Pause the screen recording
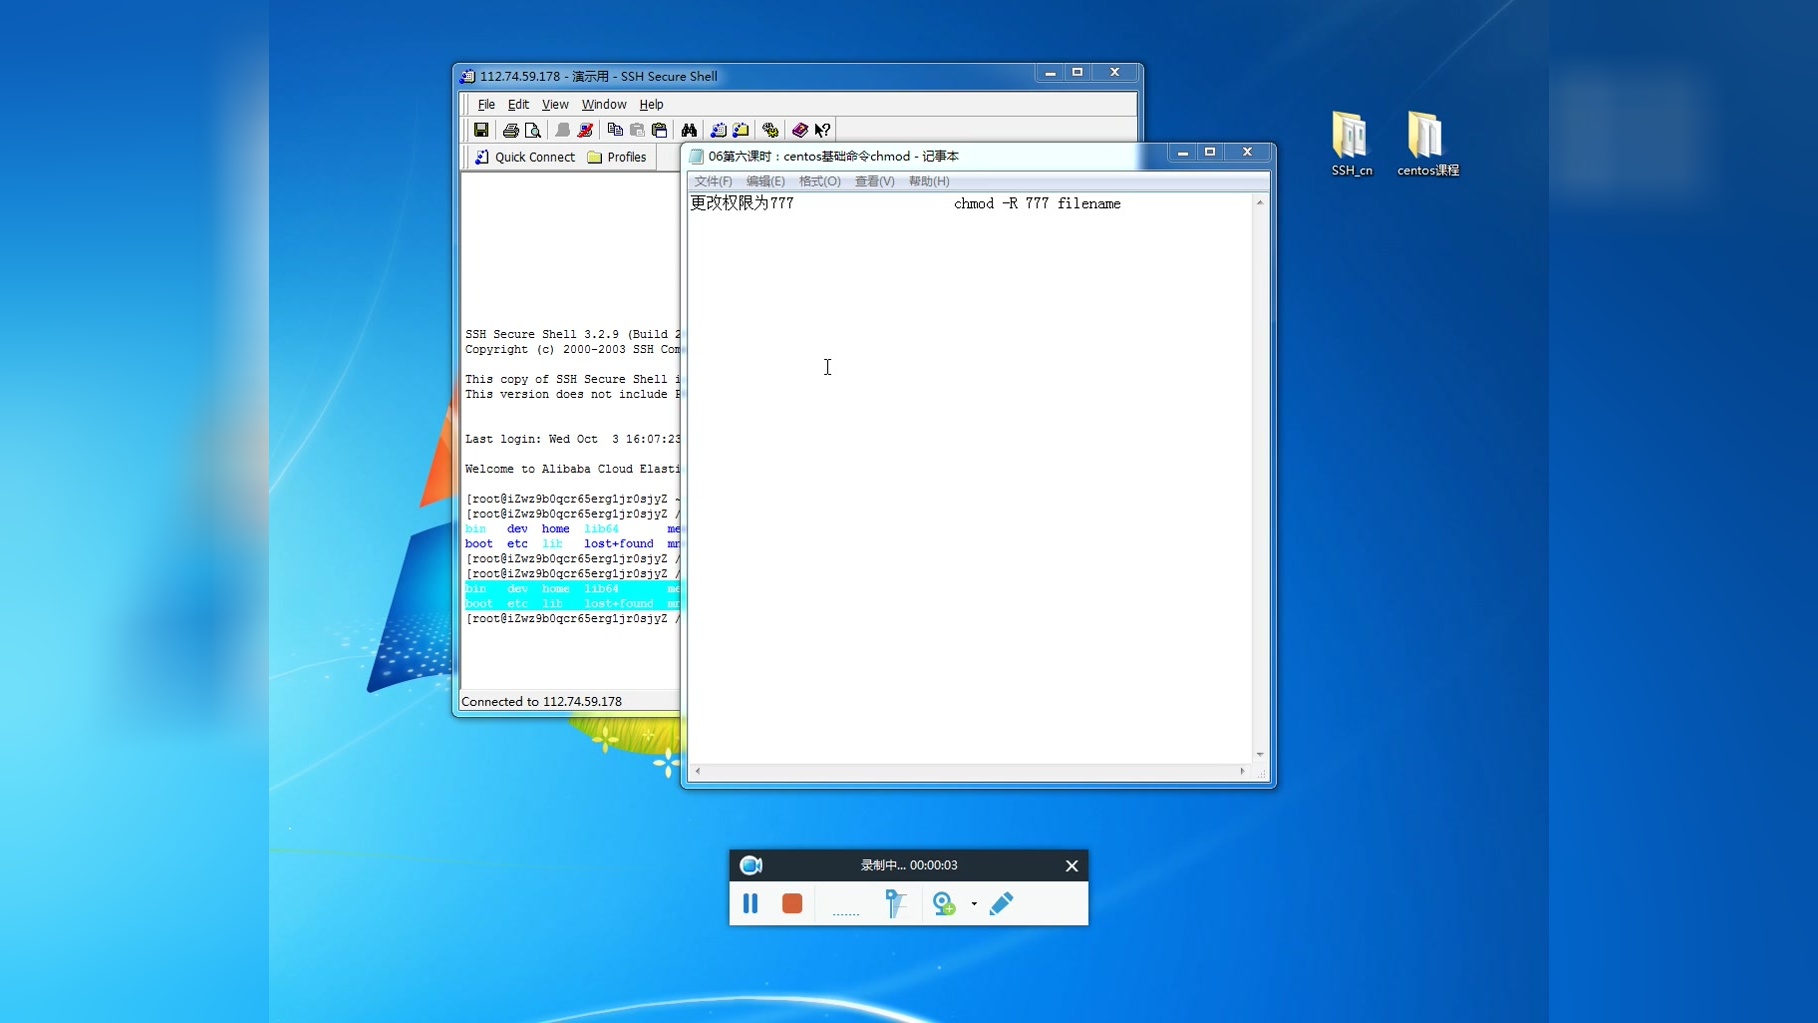 [x=751, y=903]
